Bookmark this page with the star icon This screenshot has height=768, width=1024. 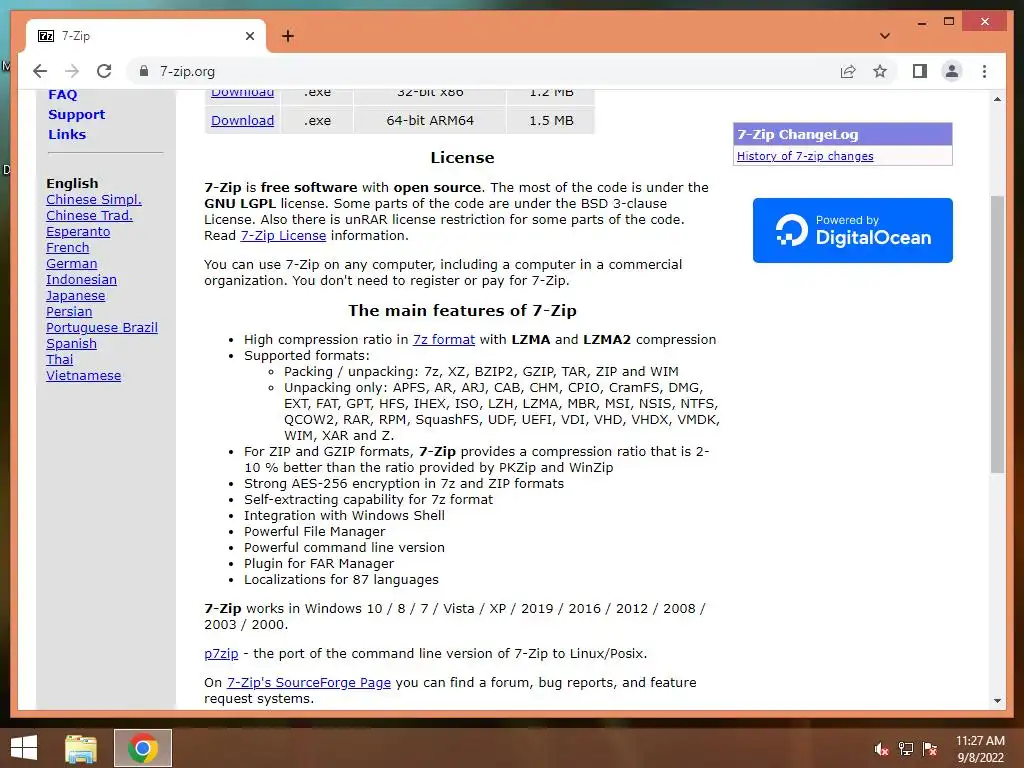[x=880, y=71]
